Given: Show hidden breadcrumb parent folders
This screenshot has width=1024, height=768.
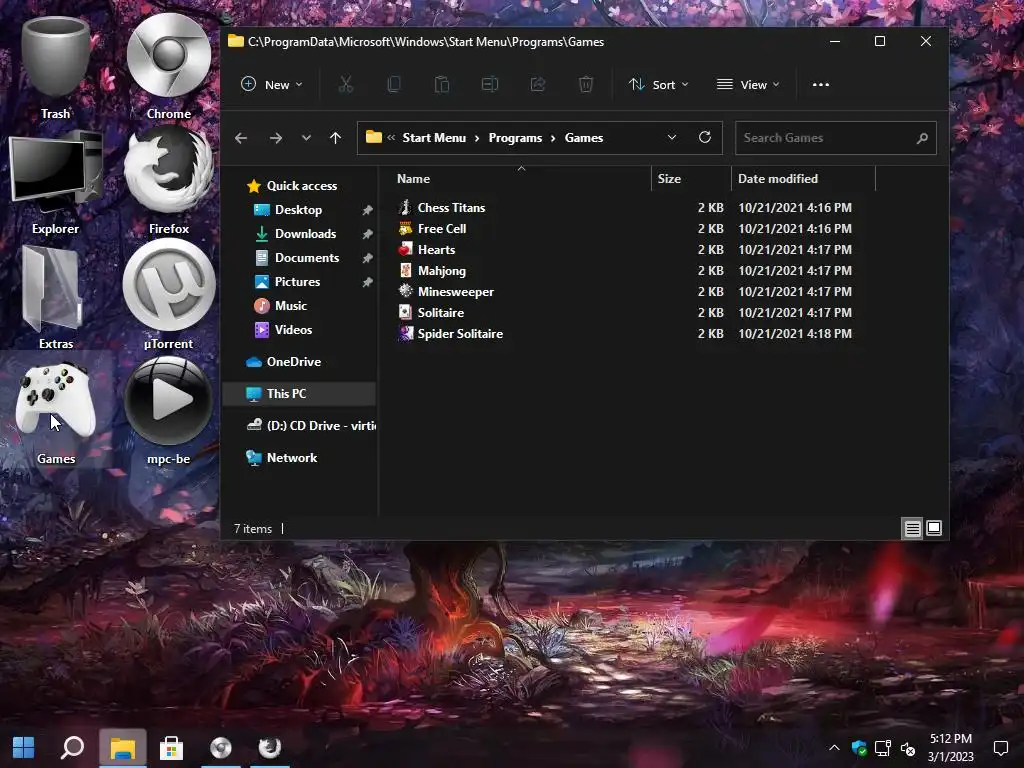Looking at the screenshot, I should click(391, 137).
